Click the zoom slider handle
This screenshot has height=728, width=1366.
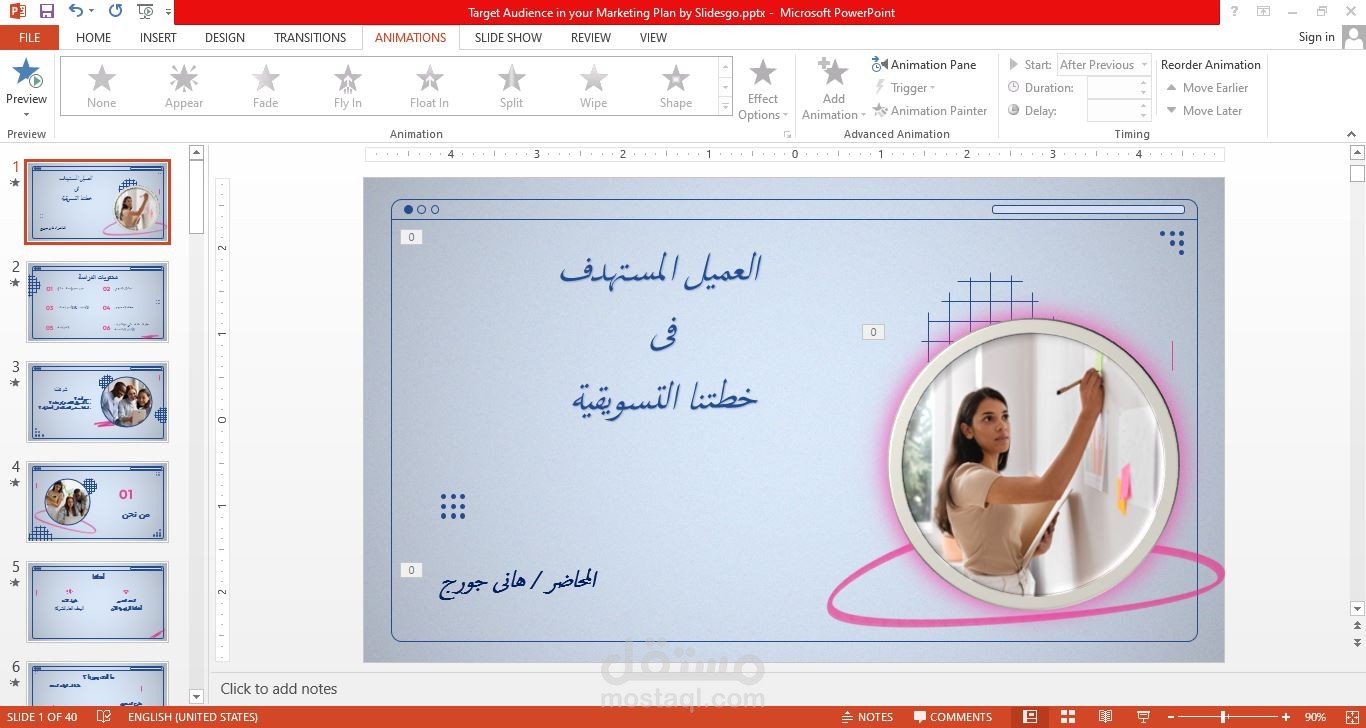[x=1223, y=717]
